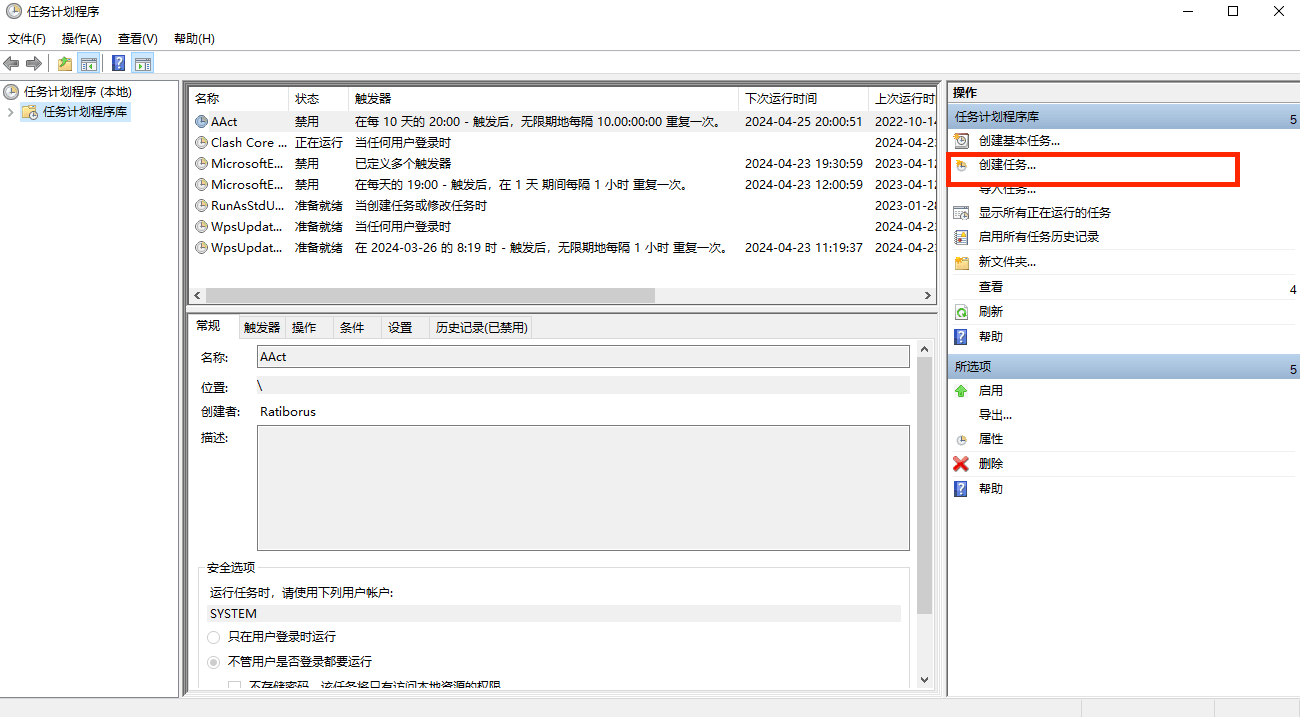Sort by the 下次运行时间 column header
Screen dimensions: 1300x717
(803, 99)
